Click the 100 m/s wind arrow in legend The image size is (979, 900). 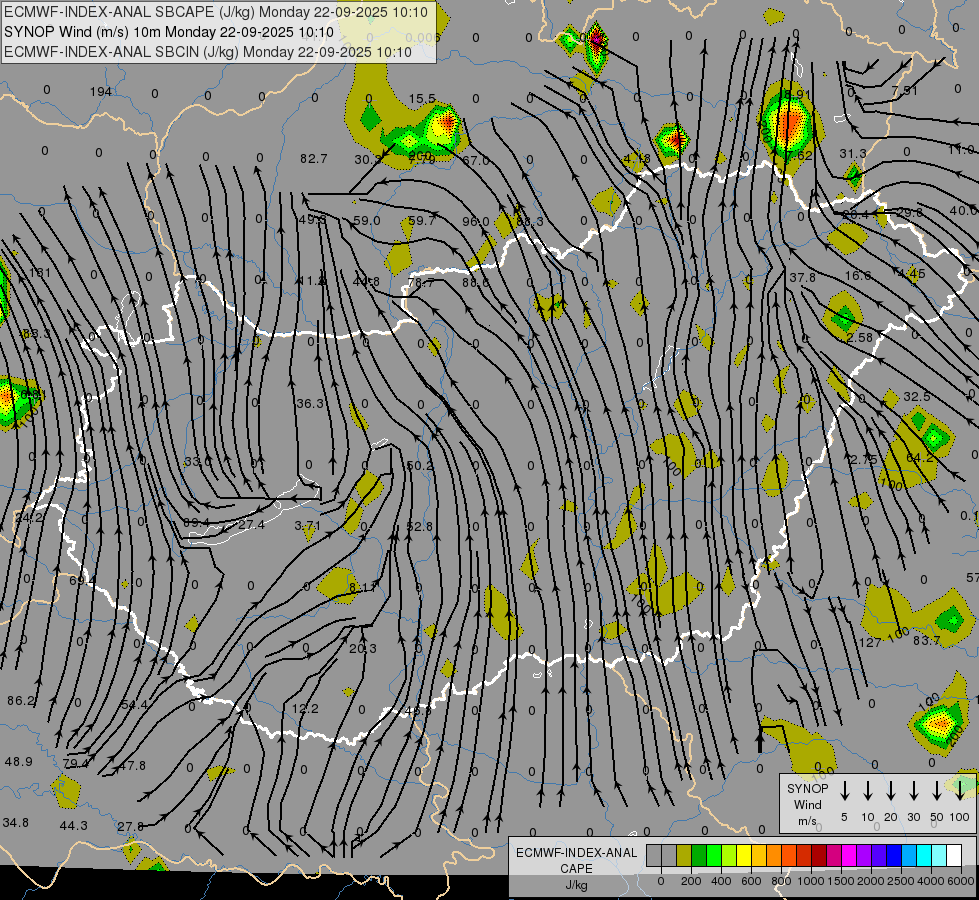960,791
